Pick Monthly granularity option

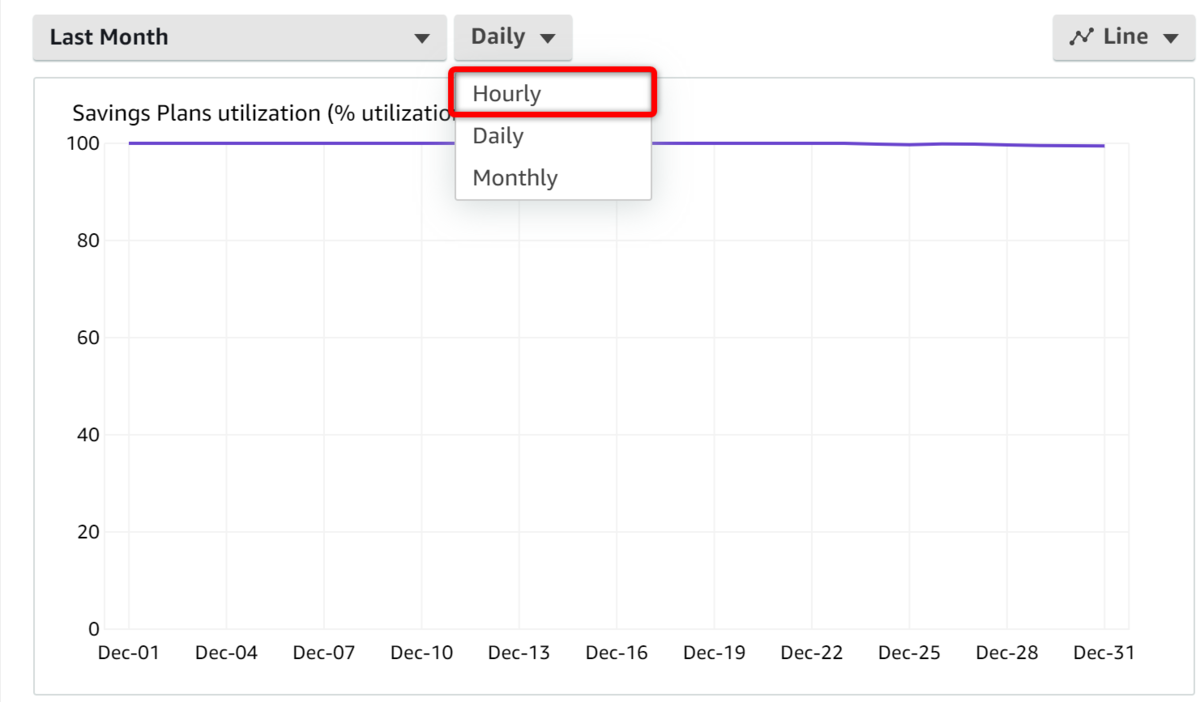553,178
